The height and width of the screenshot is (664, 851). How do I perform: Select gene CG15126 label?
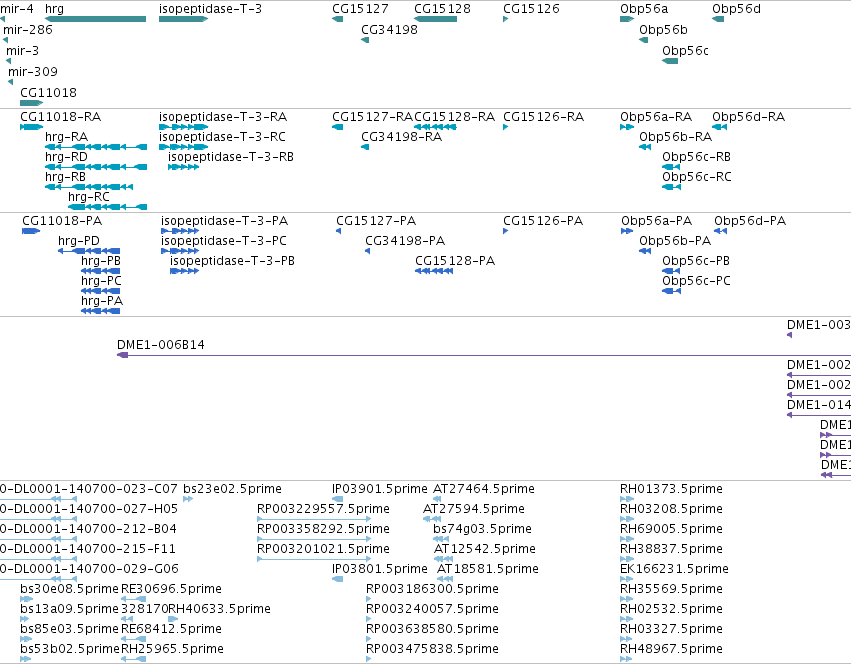pos(531,9)
